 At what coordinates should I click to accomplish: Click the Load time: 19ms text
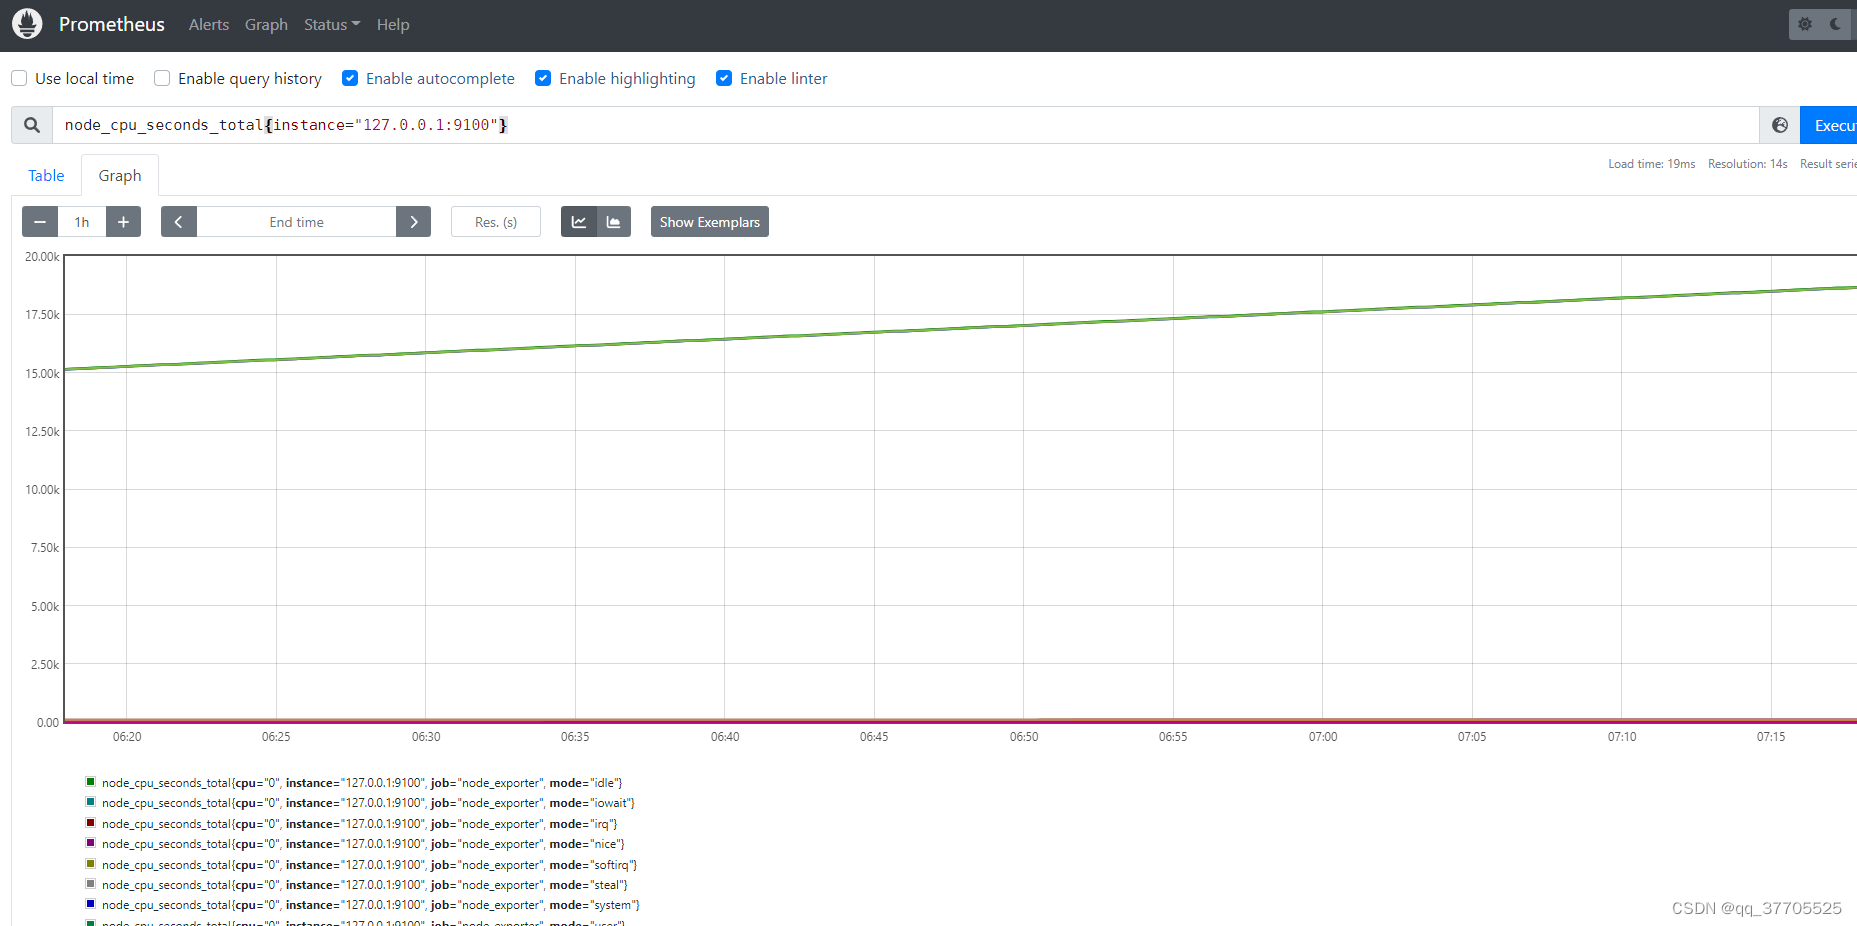coord(1652,164)
